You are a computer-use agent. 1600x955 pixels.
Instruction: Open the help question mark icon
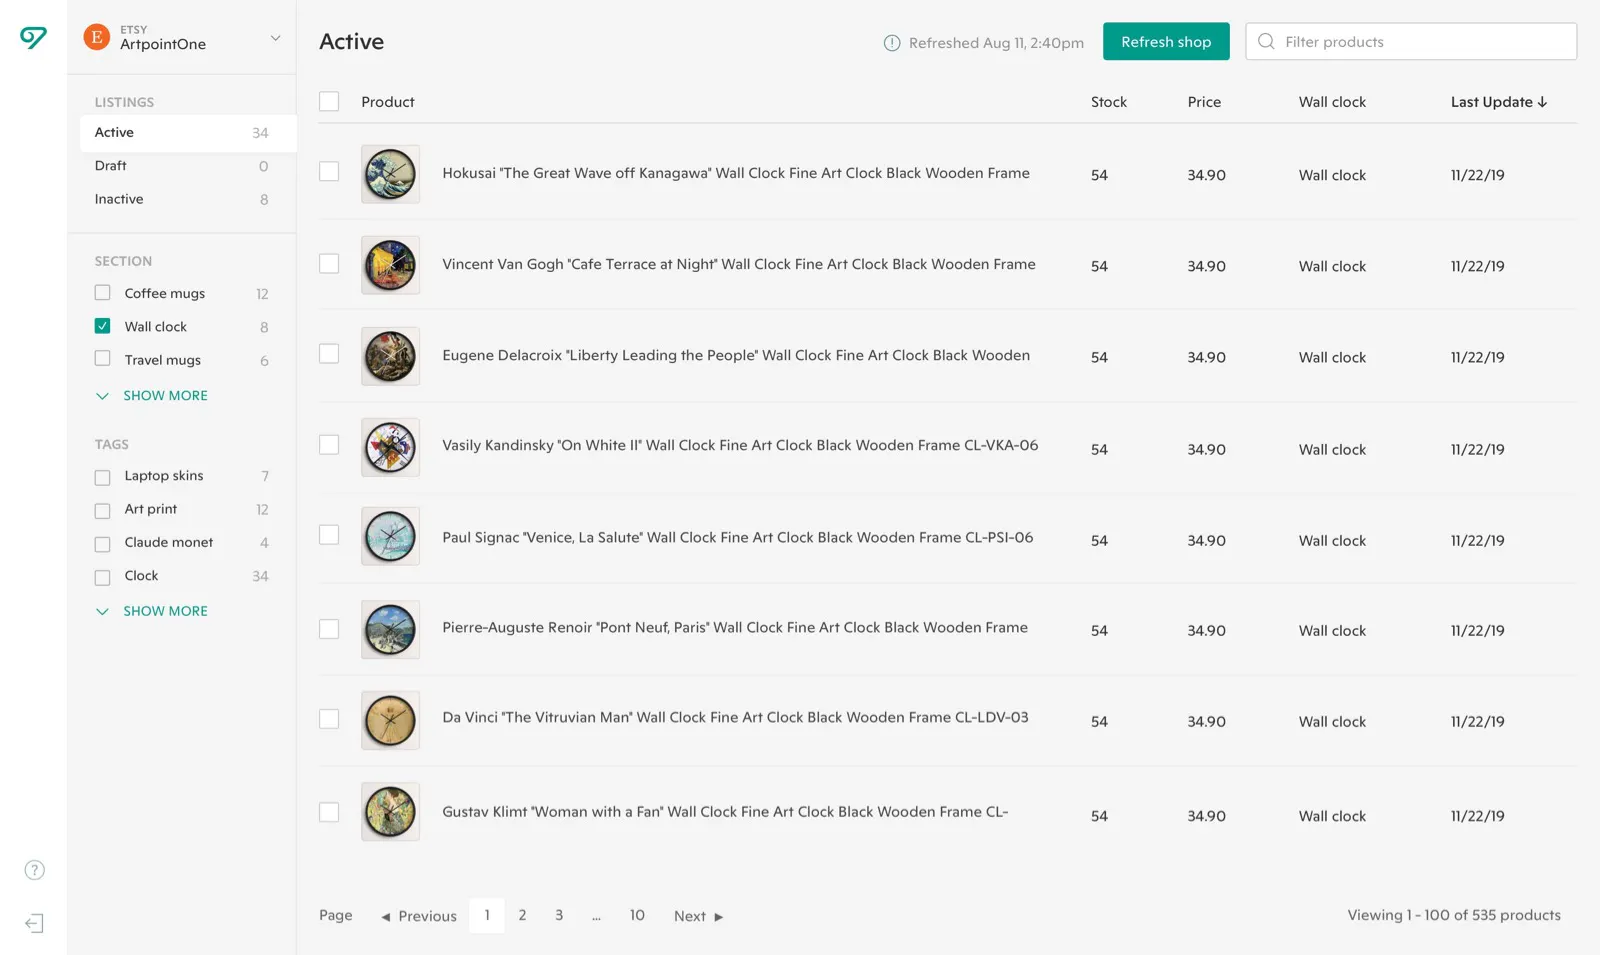pos(34,870)
